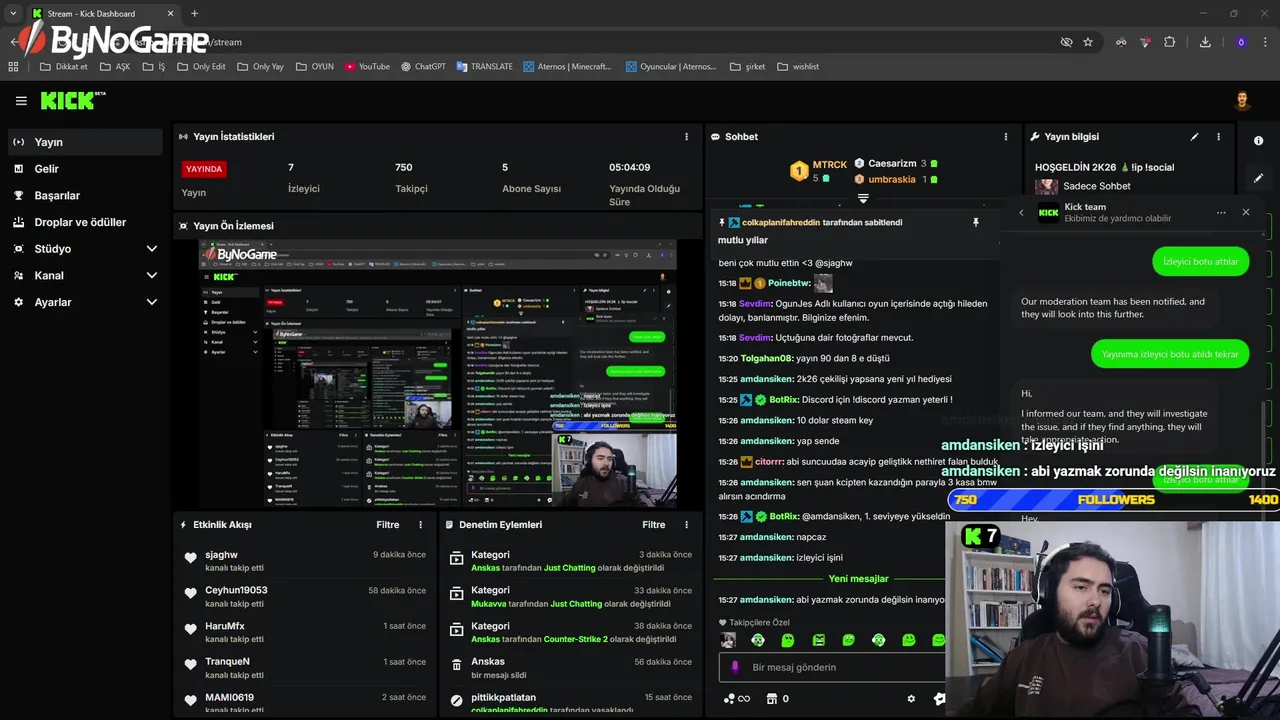The width and height of the screenshot is (1280, 720).
Task: Select Yayın in the sidebar
Action: click(85, 142)
